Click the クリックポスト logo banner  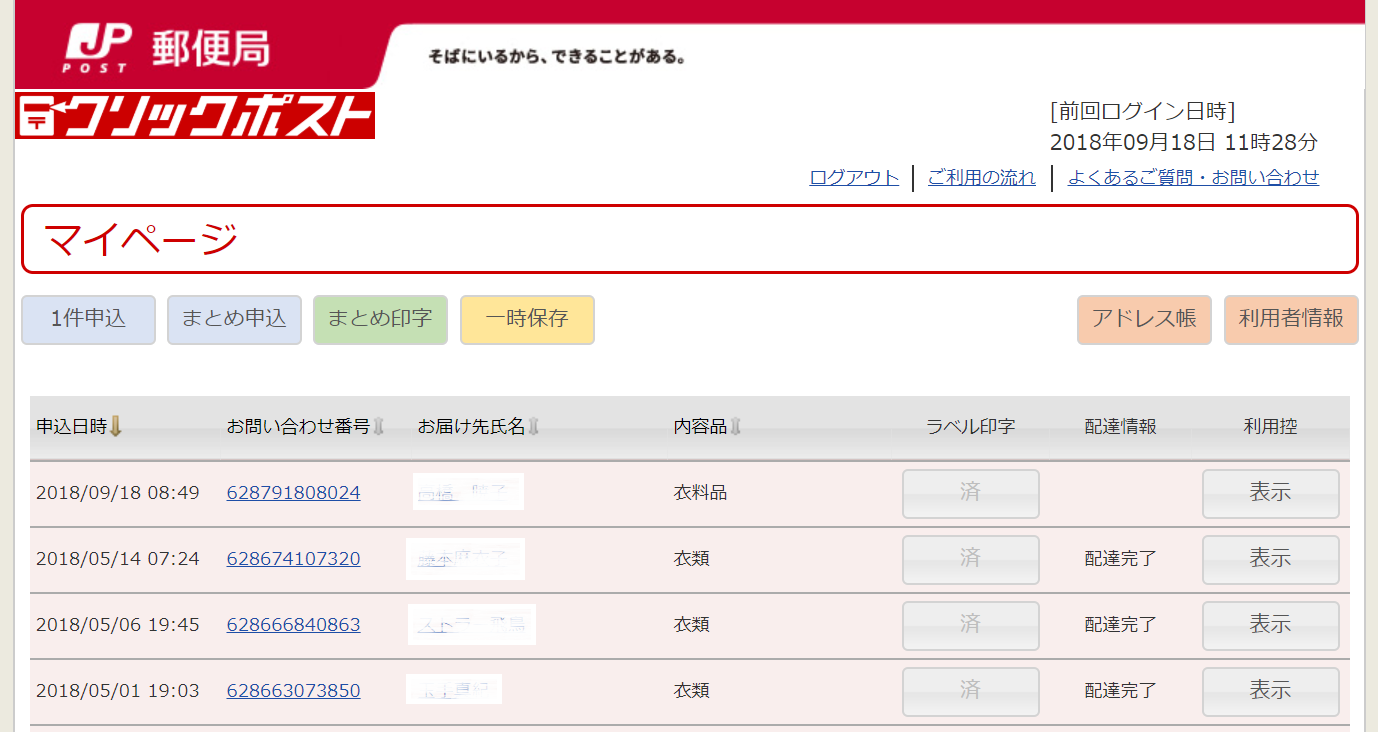point(195,115)
